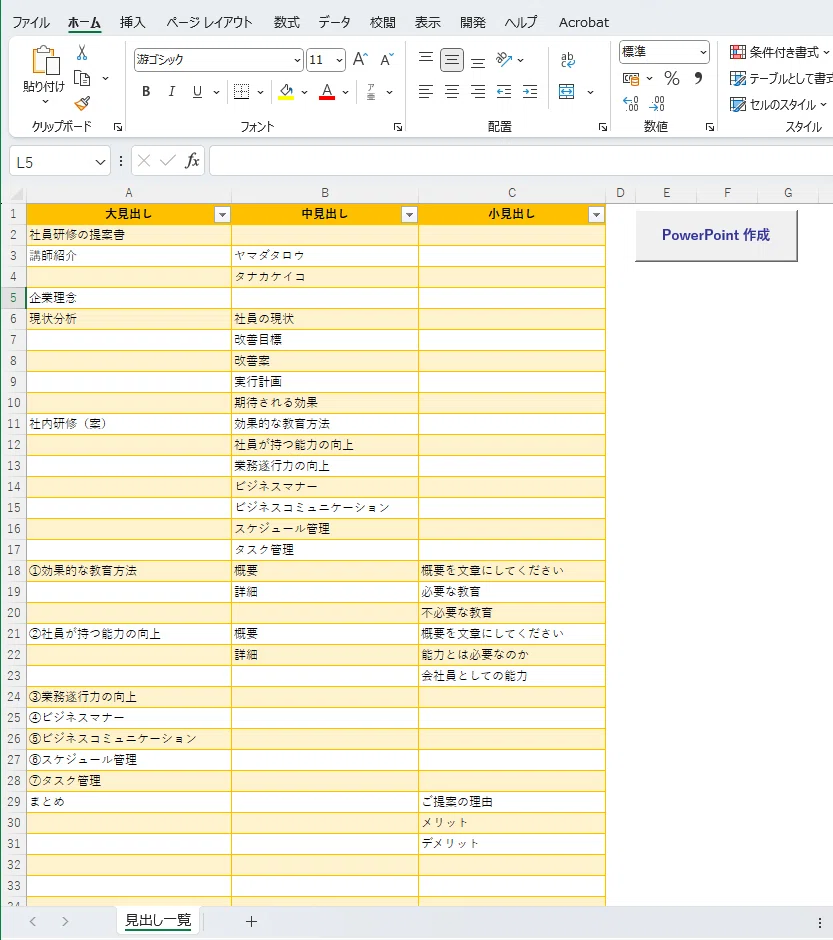
Task: Click the Select All corner triangle
Action: [17, 194]
